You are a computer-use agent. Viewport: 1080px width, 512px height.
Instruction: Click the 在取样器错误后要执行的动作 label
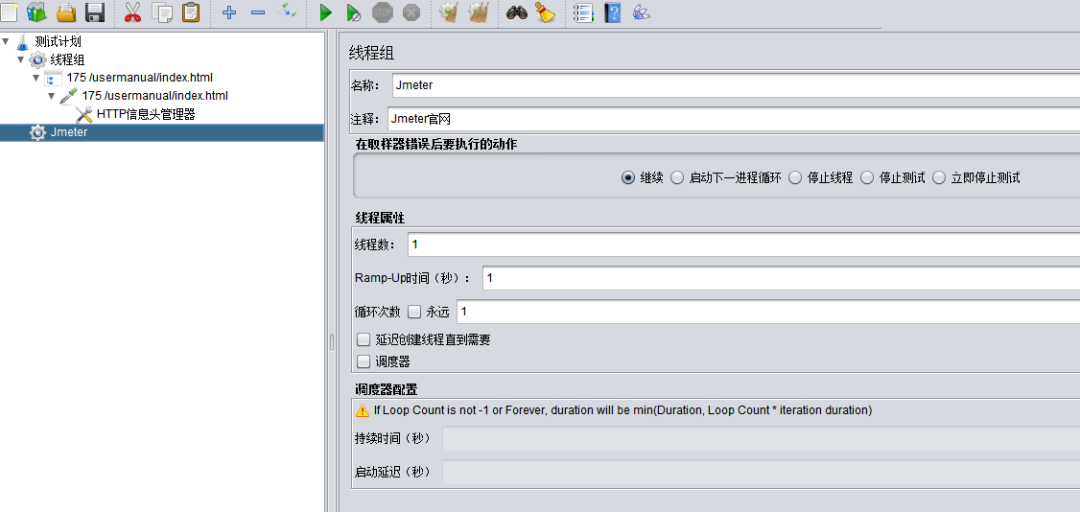pos(436,144)
